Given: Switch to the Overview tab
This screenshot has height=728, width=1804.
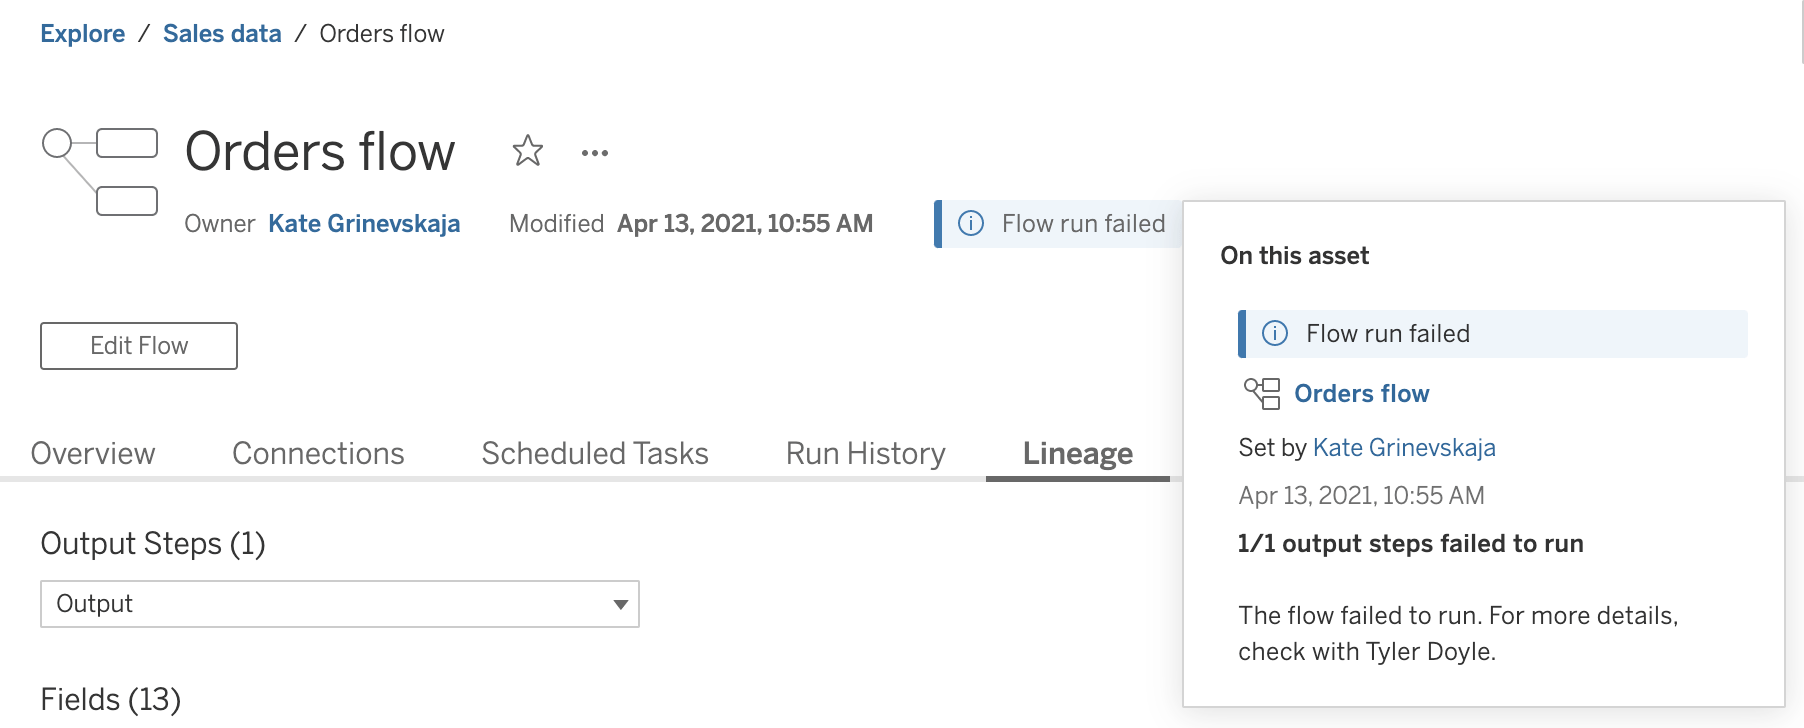Looking at the screenshot, I should pyautogui.click(x=93, y=454).
